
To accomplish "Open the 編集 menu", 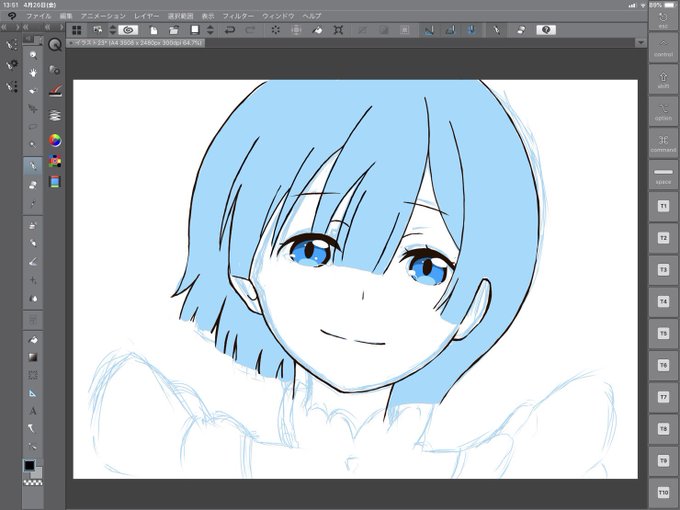I will click(66, 16).
